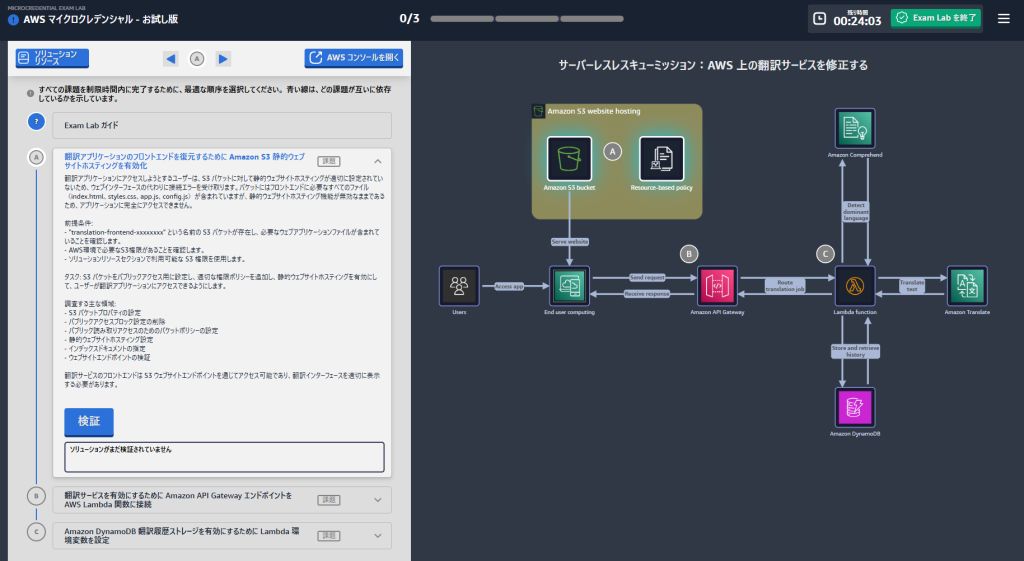
Task: Click the 0/3 progress counter
Action: click(x=409, y=18)
